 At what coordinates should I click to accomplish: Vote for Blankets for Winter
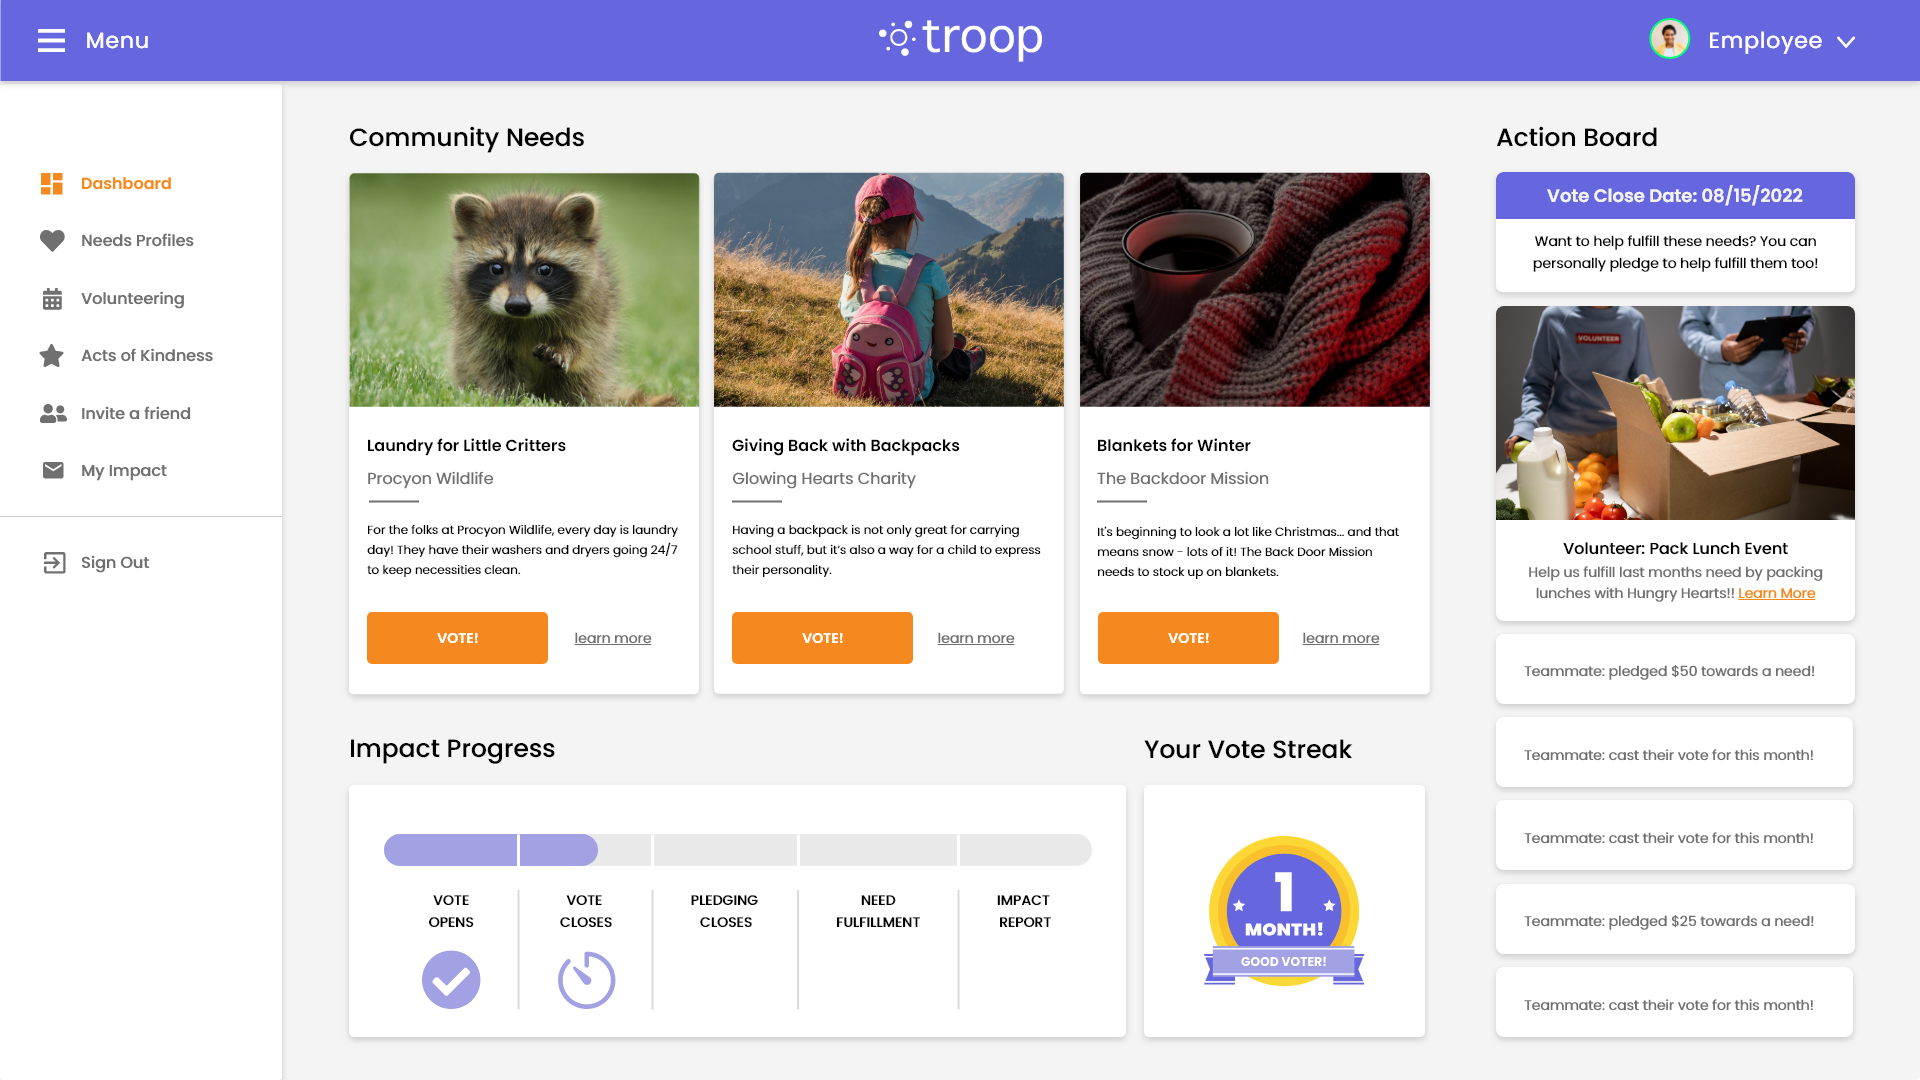coord(1188,638)
